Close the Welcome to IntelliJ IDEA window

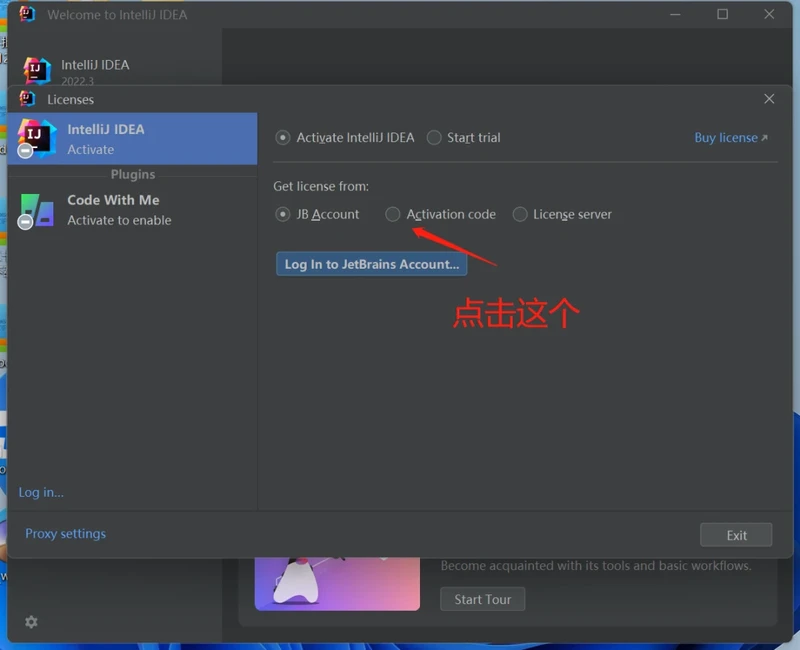tap(769, 14)
